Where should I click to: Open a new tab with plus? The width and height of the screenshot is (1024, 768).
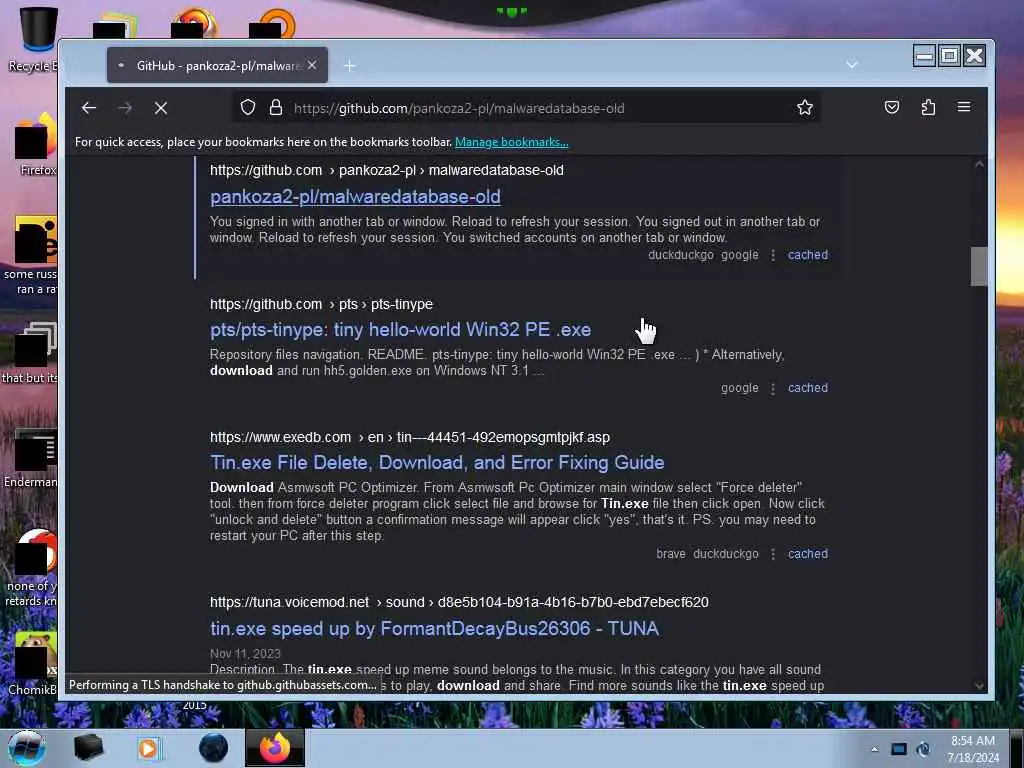[x=350, y=65]
